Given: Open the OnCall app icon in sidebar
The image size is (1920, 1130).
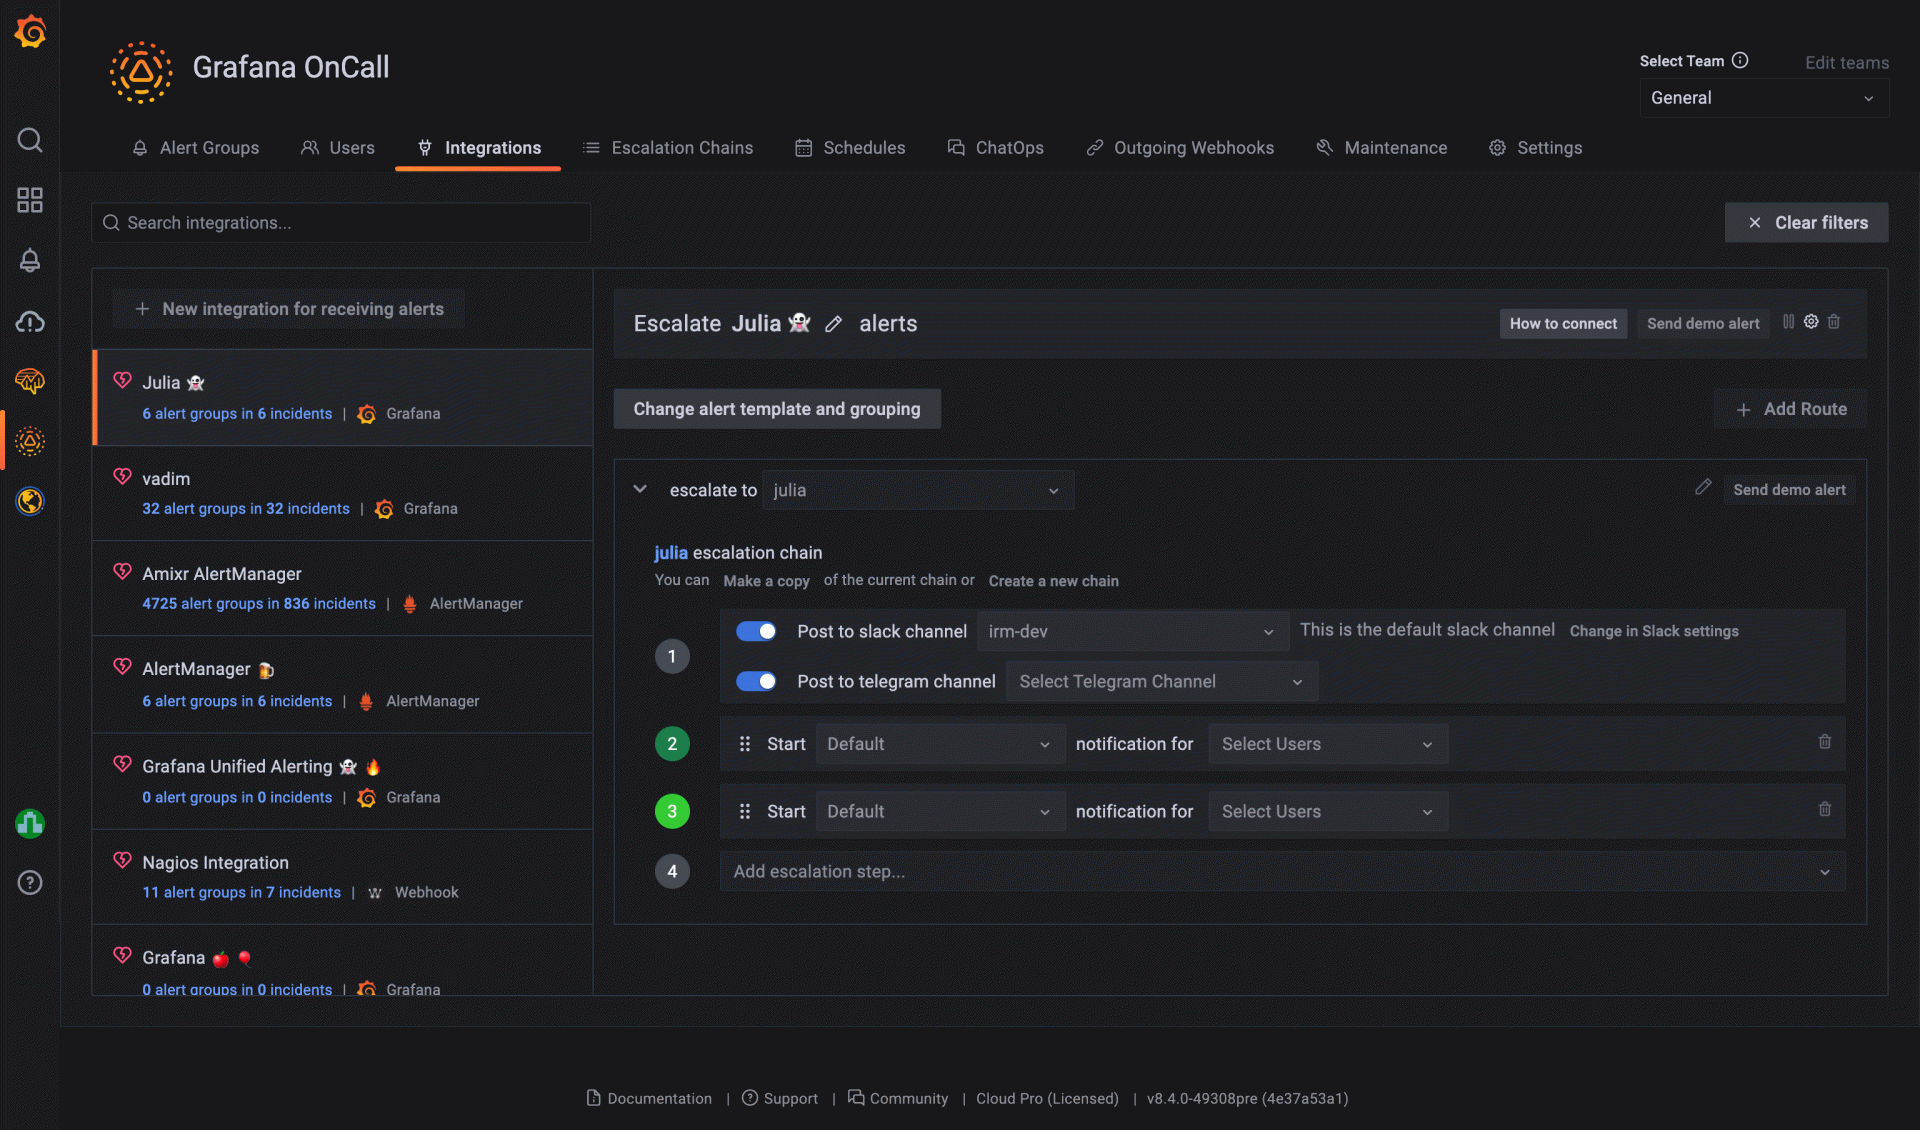Looking at the screenshot, I should click(x=30, y=440).
